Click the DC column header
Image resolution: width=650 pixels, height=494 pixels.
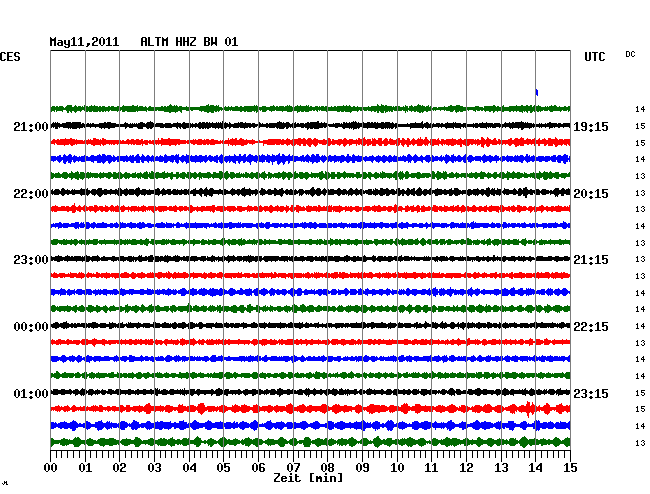coord(630,54)
